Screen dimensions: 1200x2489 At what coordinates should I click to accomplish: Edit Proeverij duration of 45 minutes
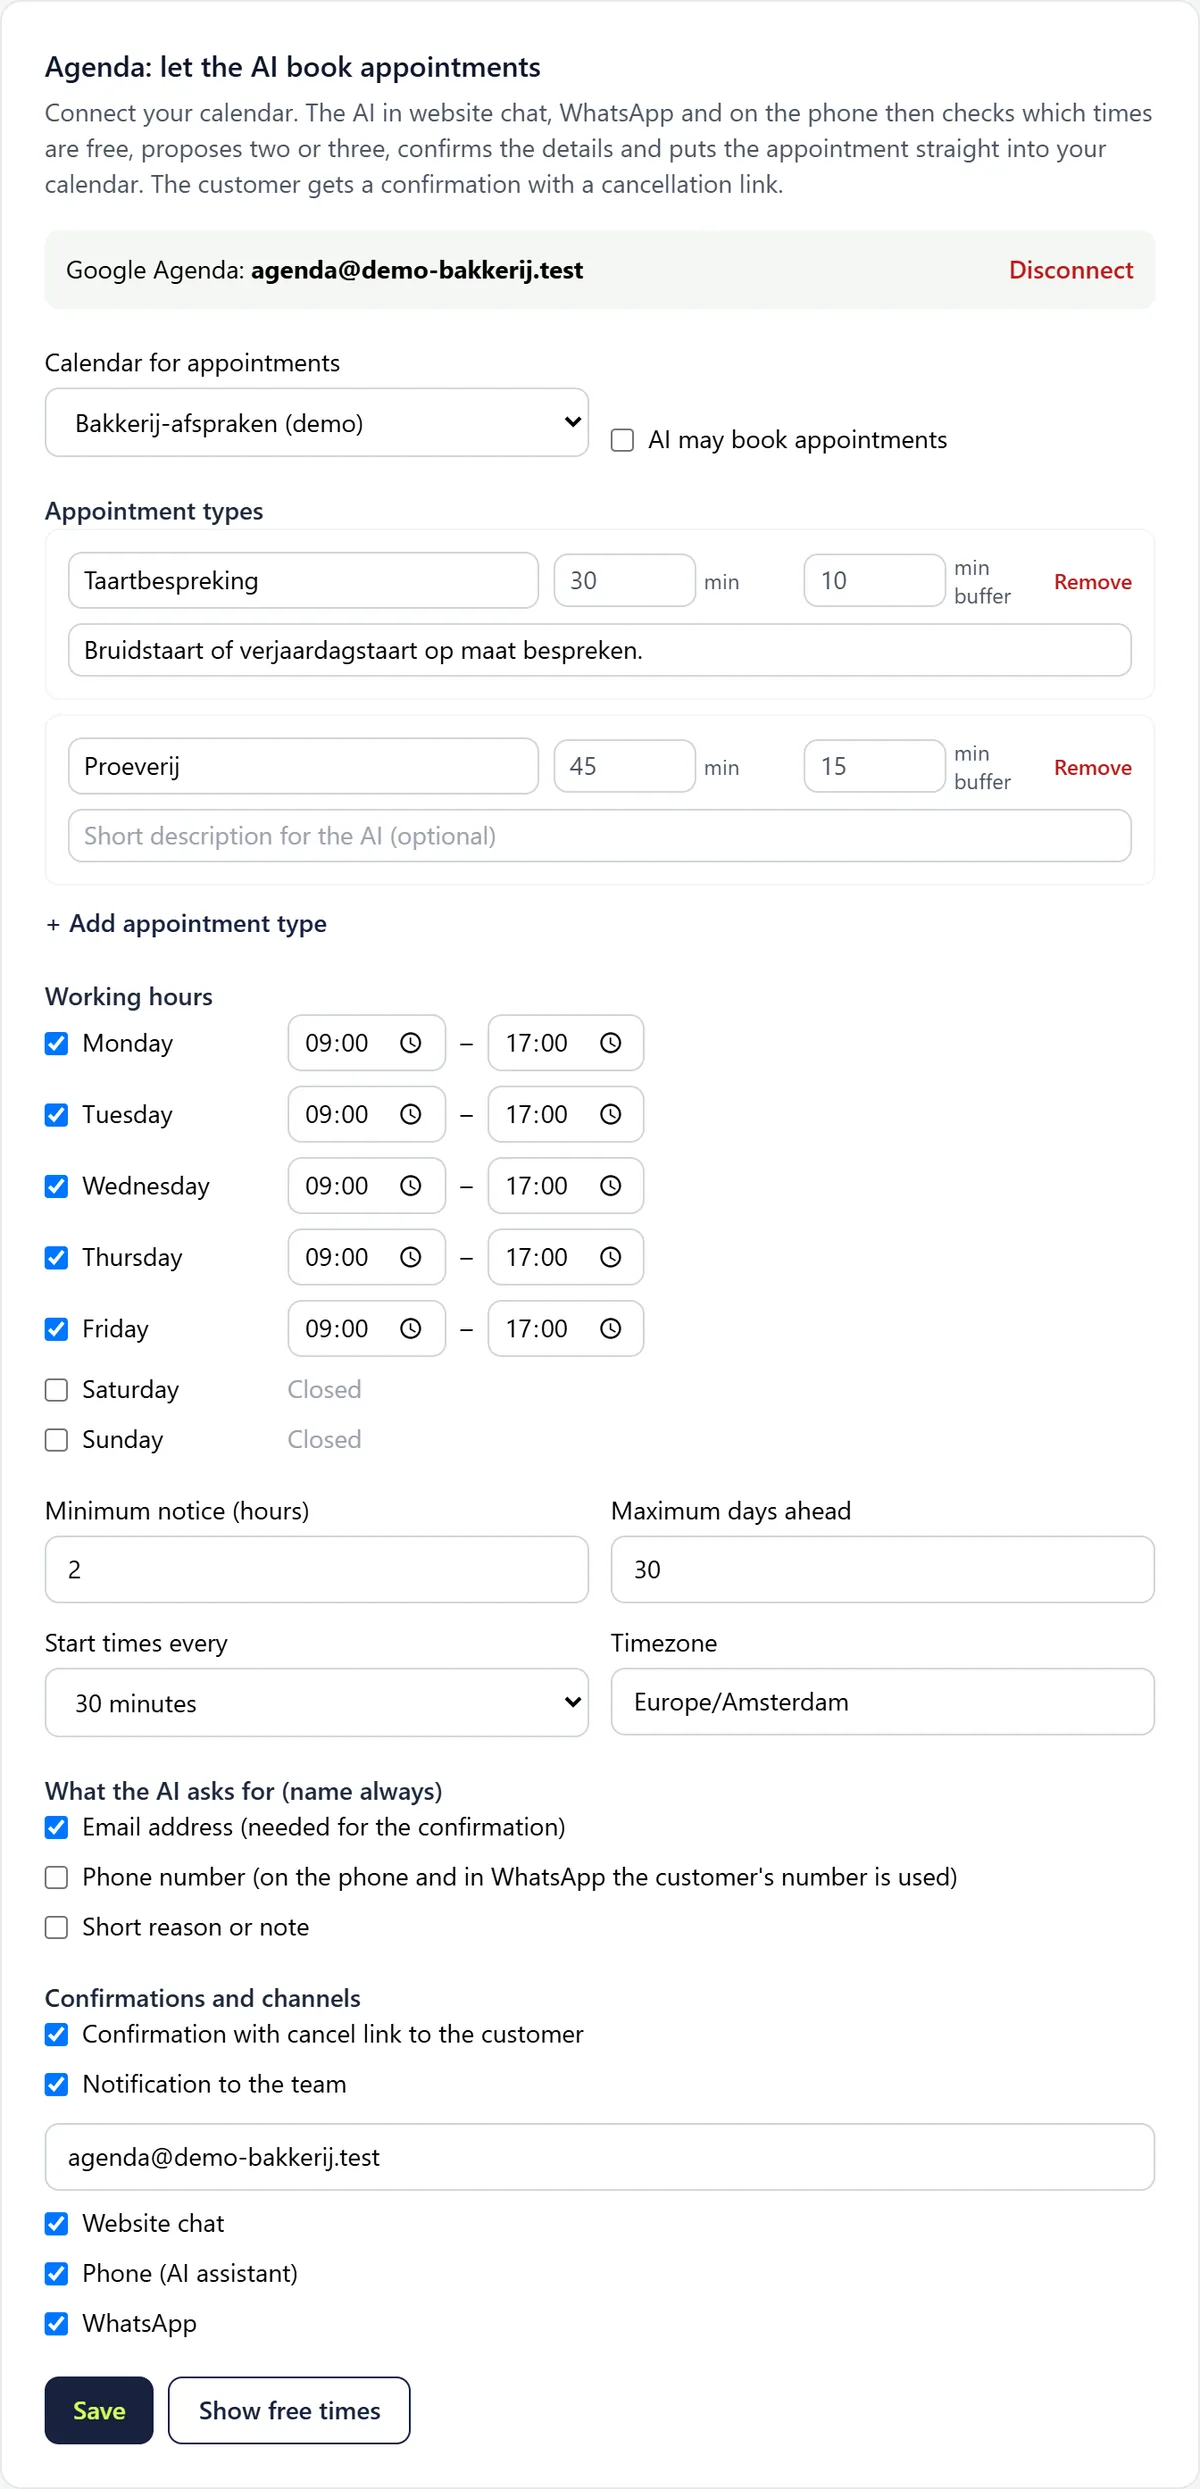tap(625, 767)
